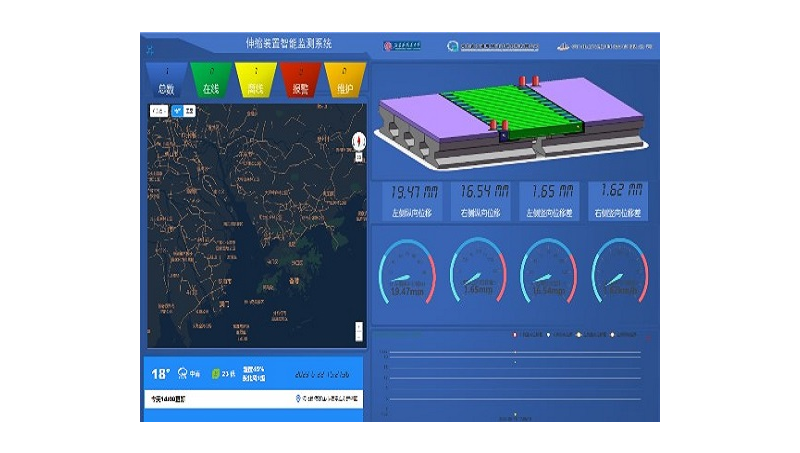800x453 pixels.
Task: Click the 左侧纵向位移 label
Action: pos(412,213)
